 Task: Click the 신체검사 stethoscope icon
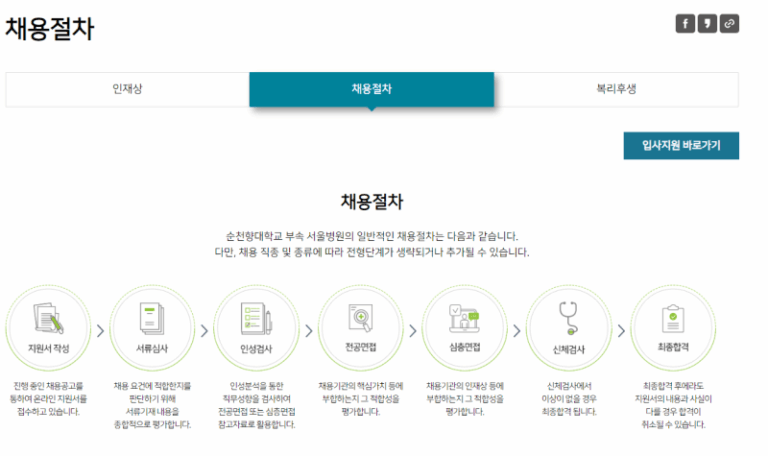pyautogui.click(x=568, y=317)
